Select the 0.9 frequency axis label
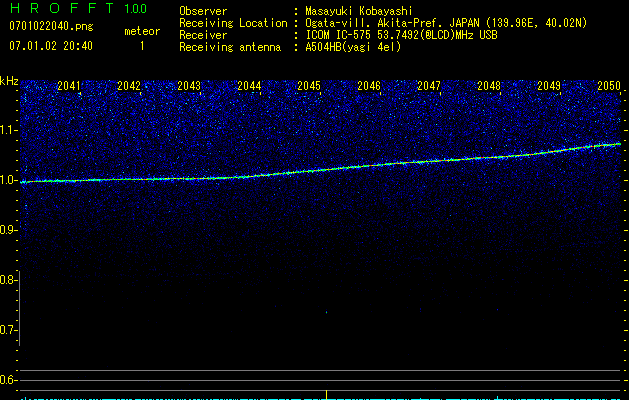The height and width of the screenshot is (400, 629). point(9,230)
